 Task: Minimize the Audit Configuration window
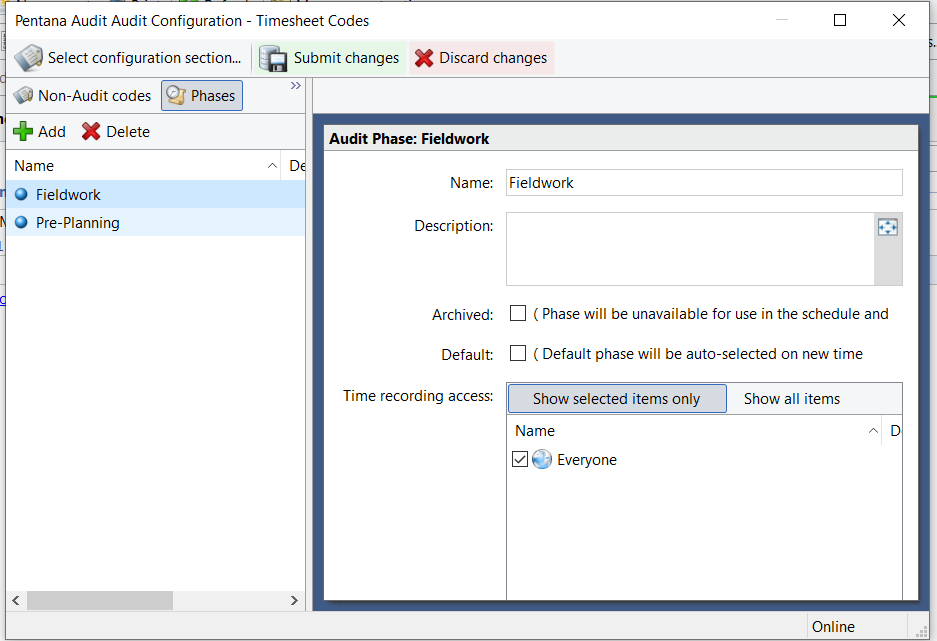[782, 20]
